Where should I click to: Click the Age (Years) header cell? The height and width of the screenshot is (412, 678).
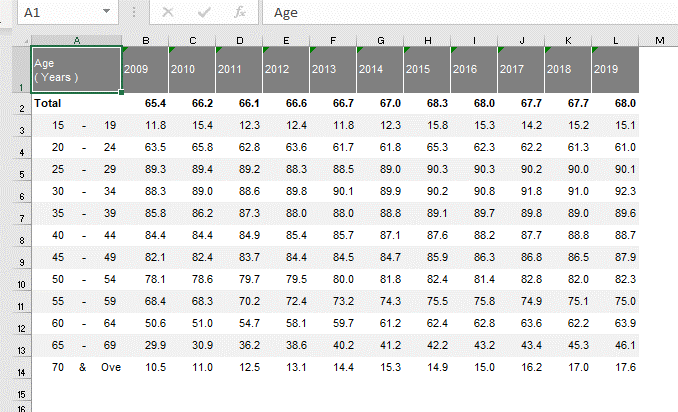tap(76, 69)
